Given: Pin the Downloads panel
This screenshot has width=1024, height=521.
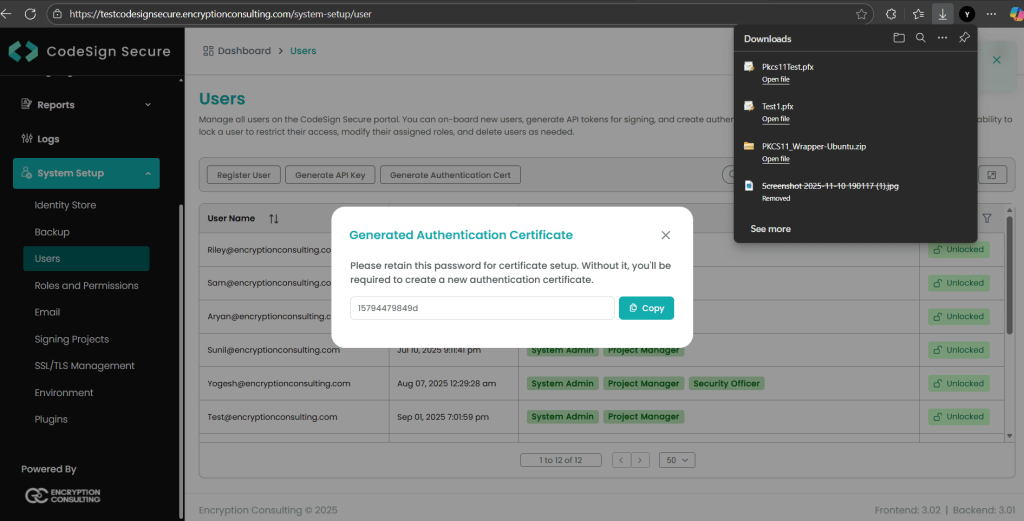Looking at the screenshot, I should coord(964,38).
